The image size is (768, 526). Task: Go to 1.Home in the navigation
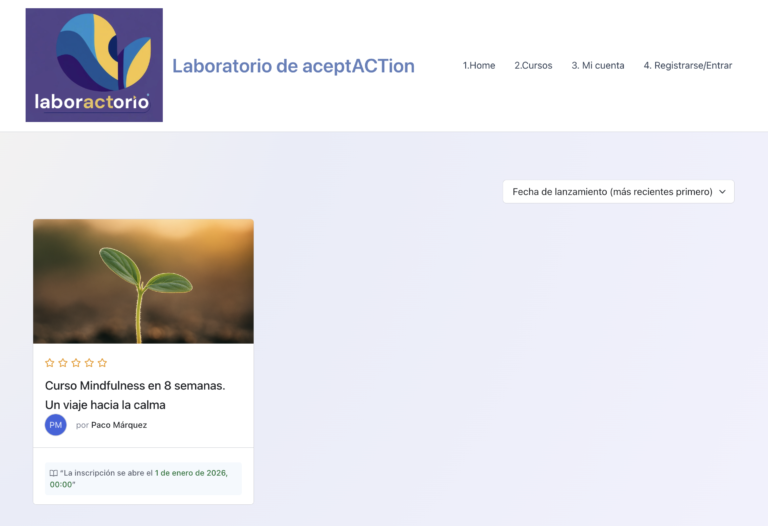point(479,66)
